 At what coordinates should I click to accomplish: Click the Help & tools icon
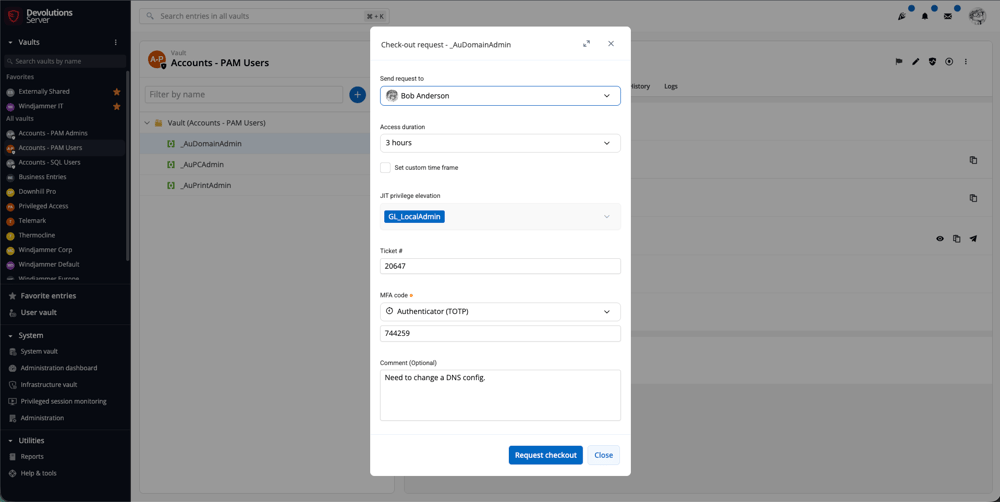pyautogui.click(x=13, y=473)
